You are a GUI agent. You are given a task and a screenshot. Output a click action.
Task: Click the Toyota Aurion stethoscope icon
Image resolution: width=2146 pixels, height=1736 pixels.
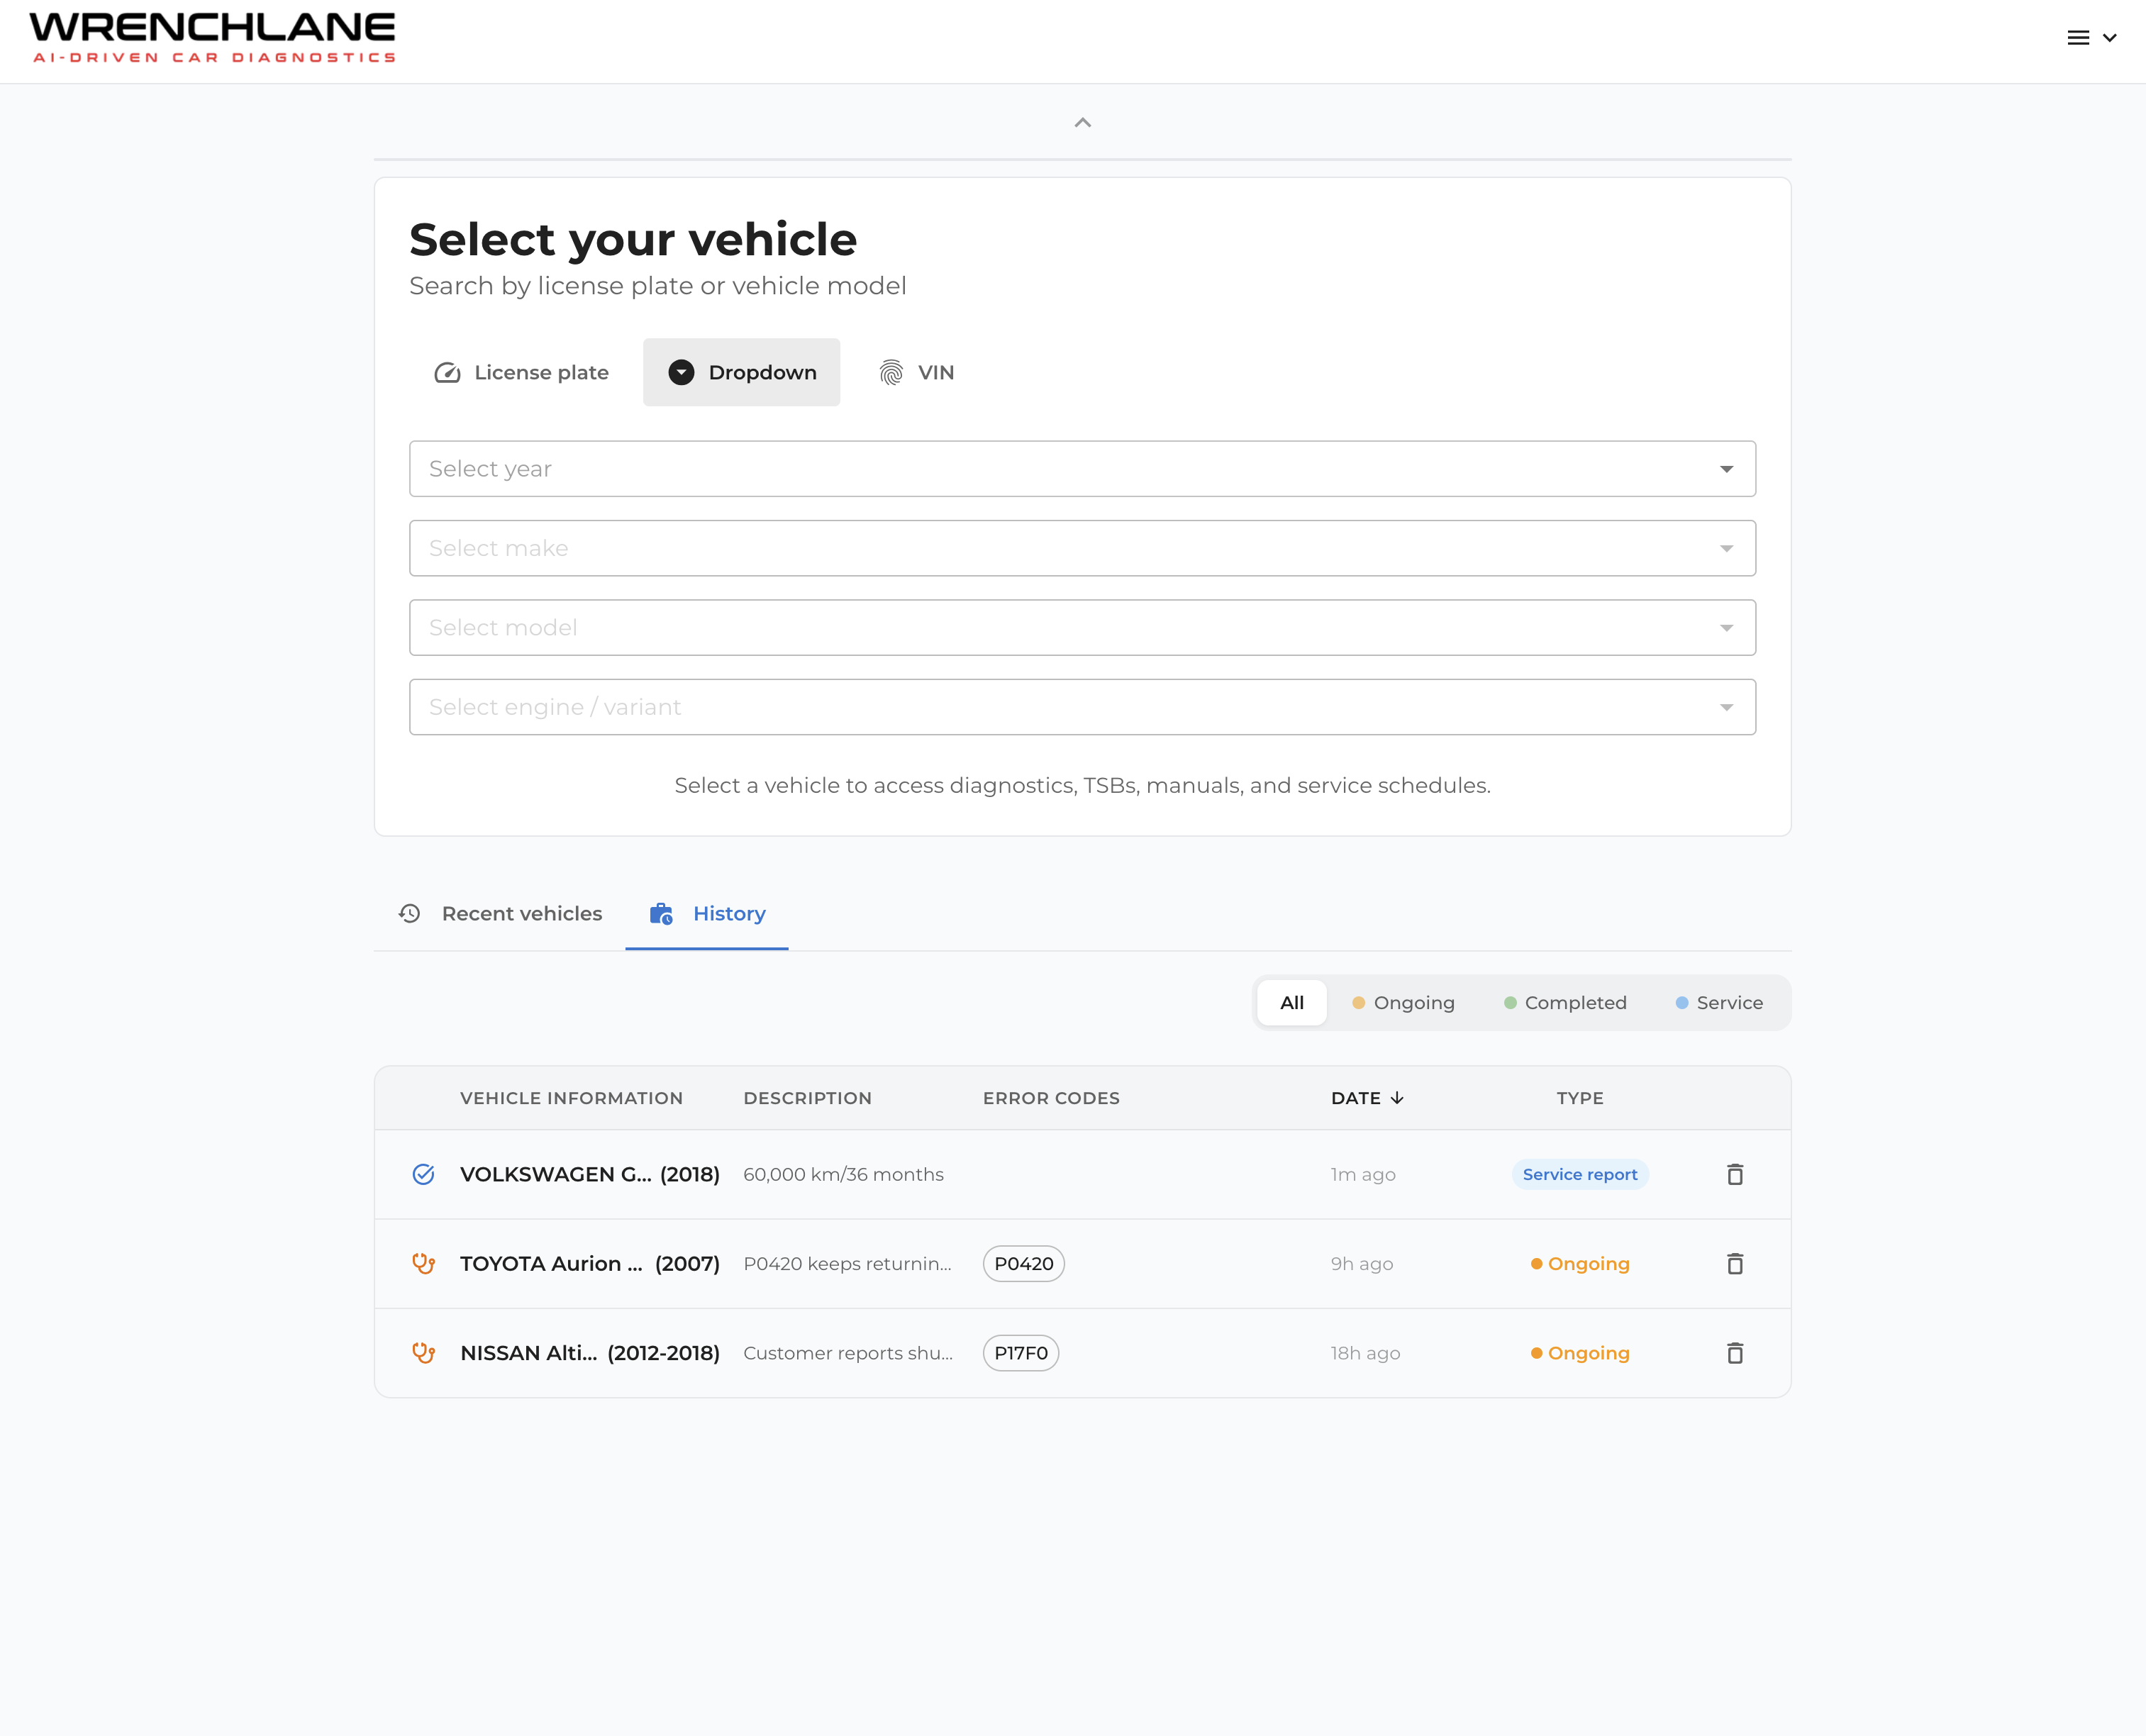click(x=424, y=1264)
